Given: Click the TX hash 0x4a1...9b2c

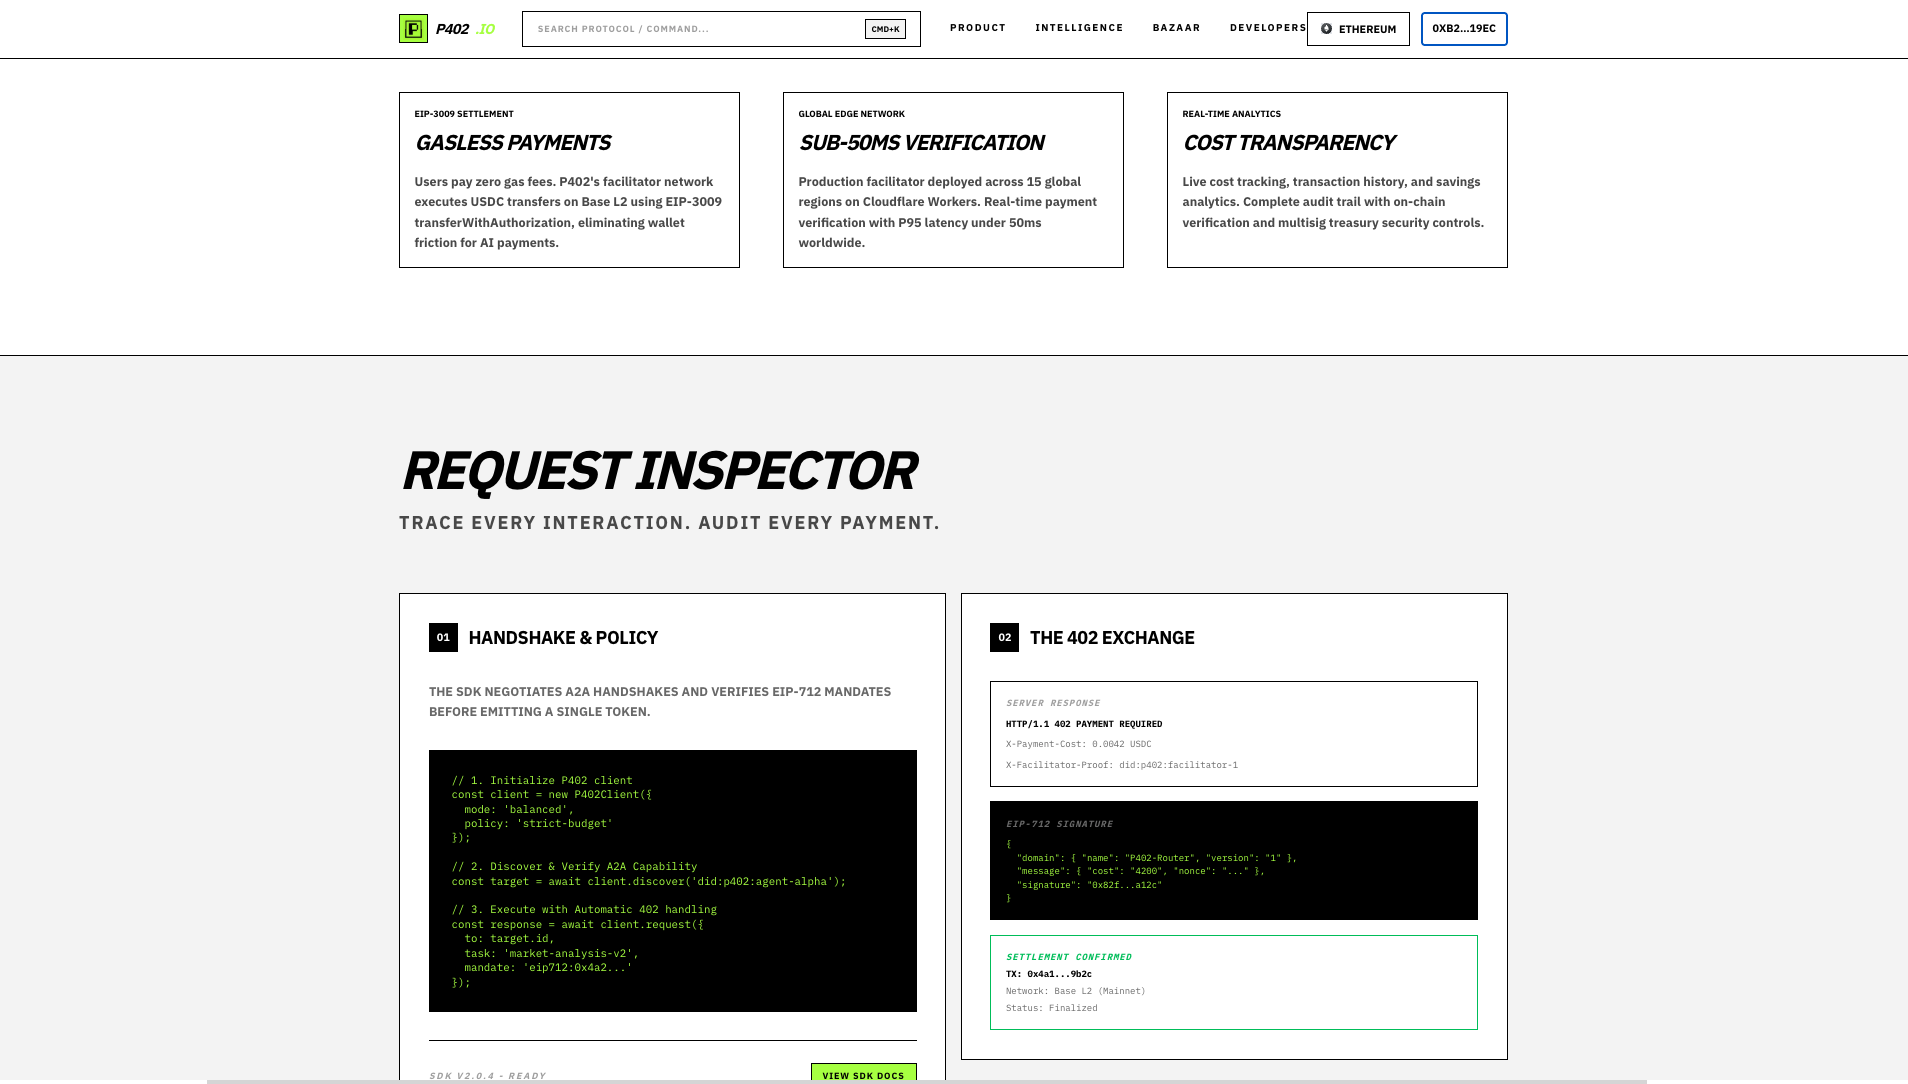Looking at the screenshot, I should pyautogui.click(x=1047, y=973).
